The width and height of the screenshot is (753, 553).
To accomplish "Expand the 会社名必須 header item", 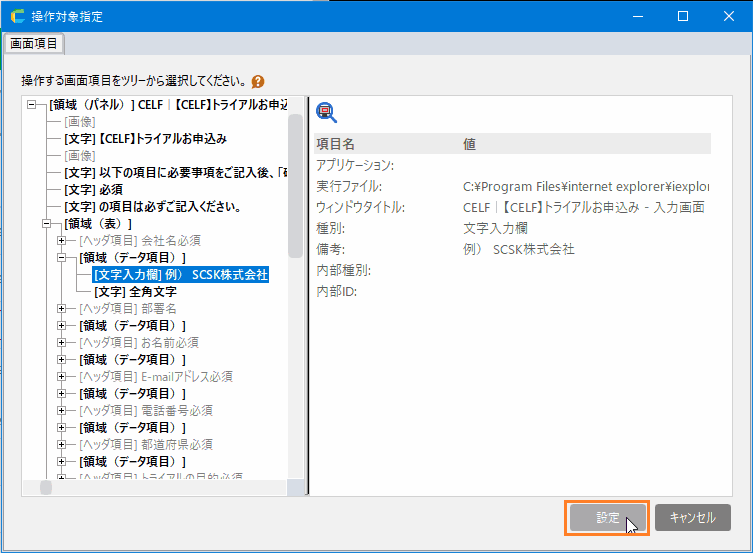I will 62,241.
